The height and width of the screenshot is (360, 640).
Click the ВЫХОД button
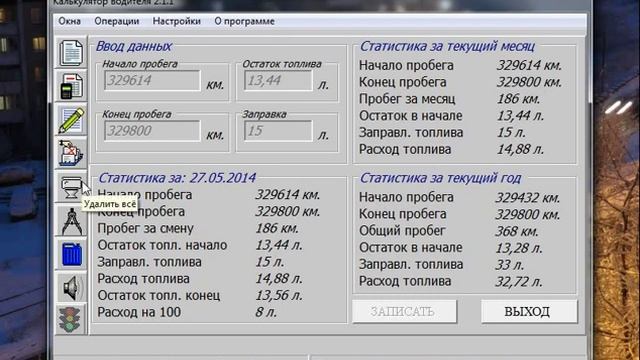pos(529,311)
